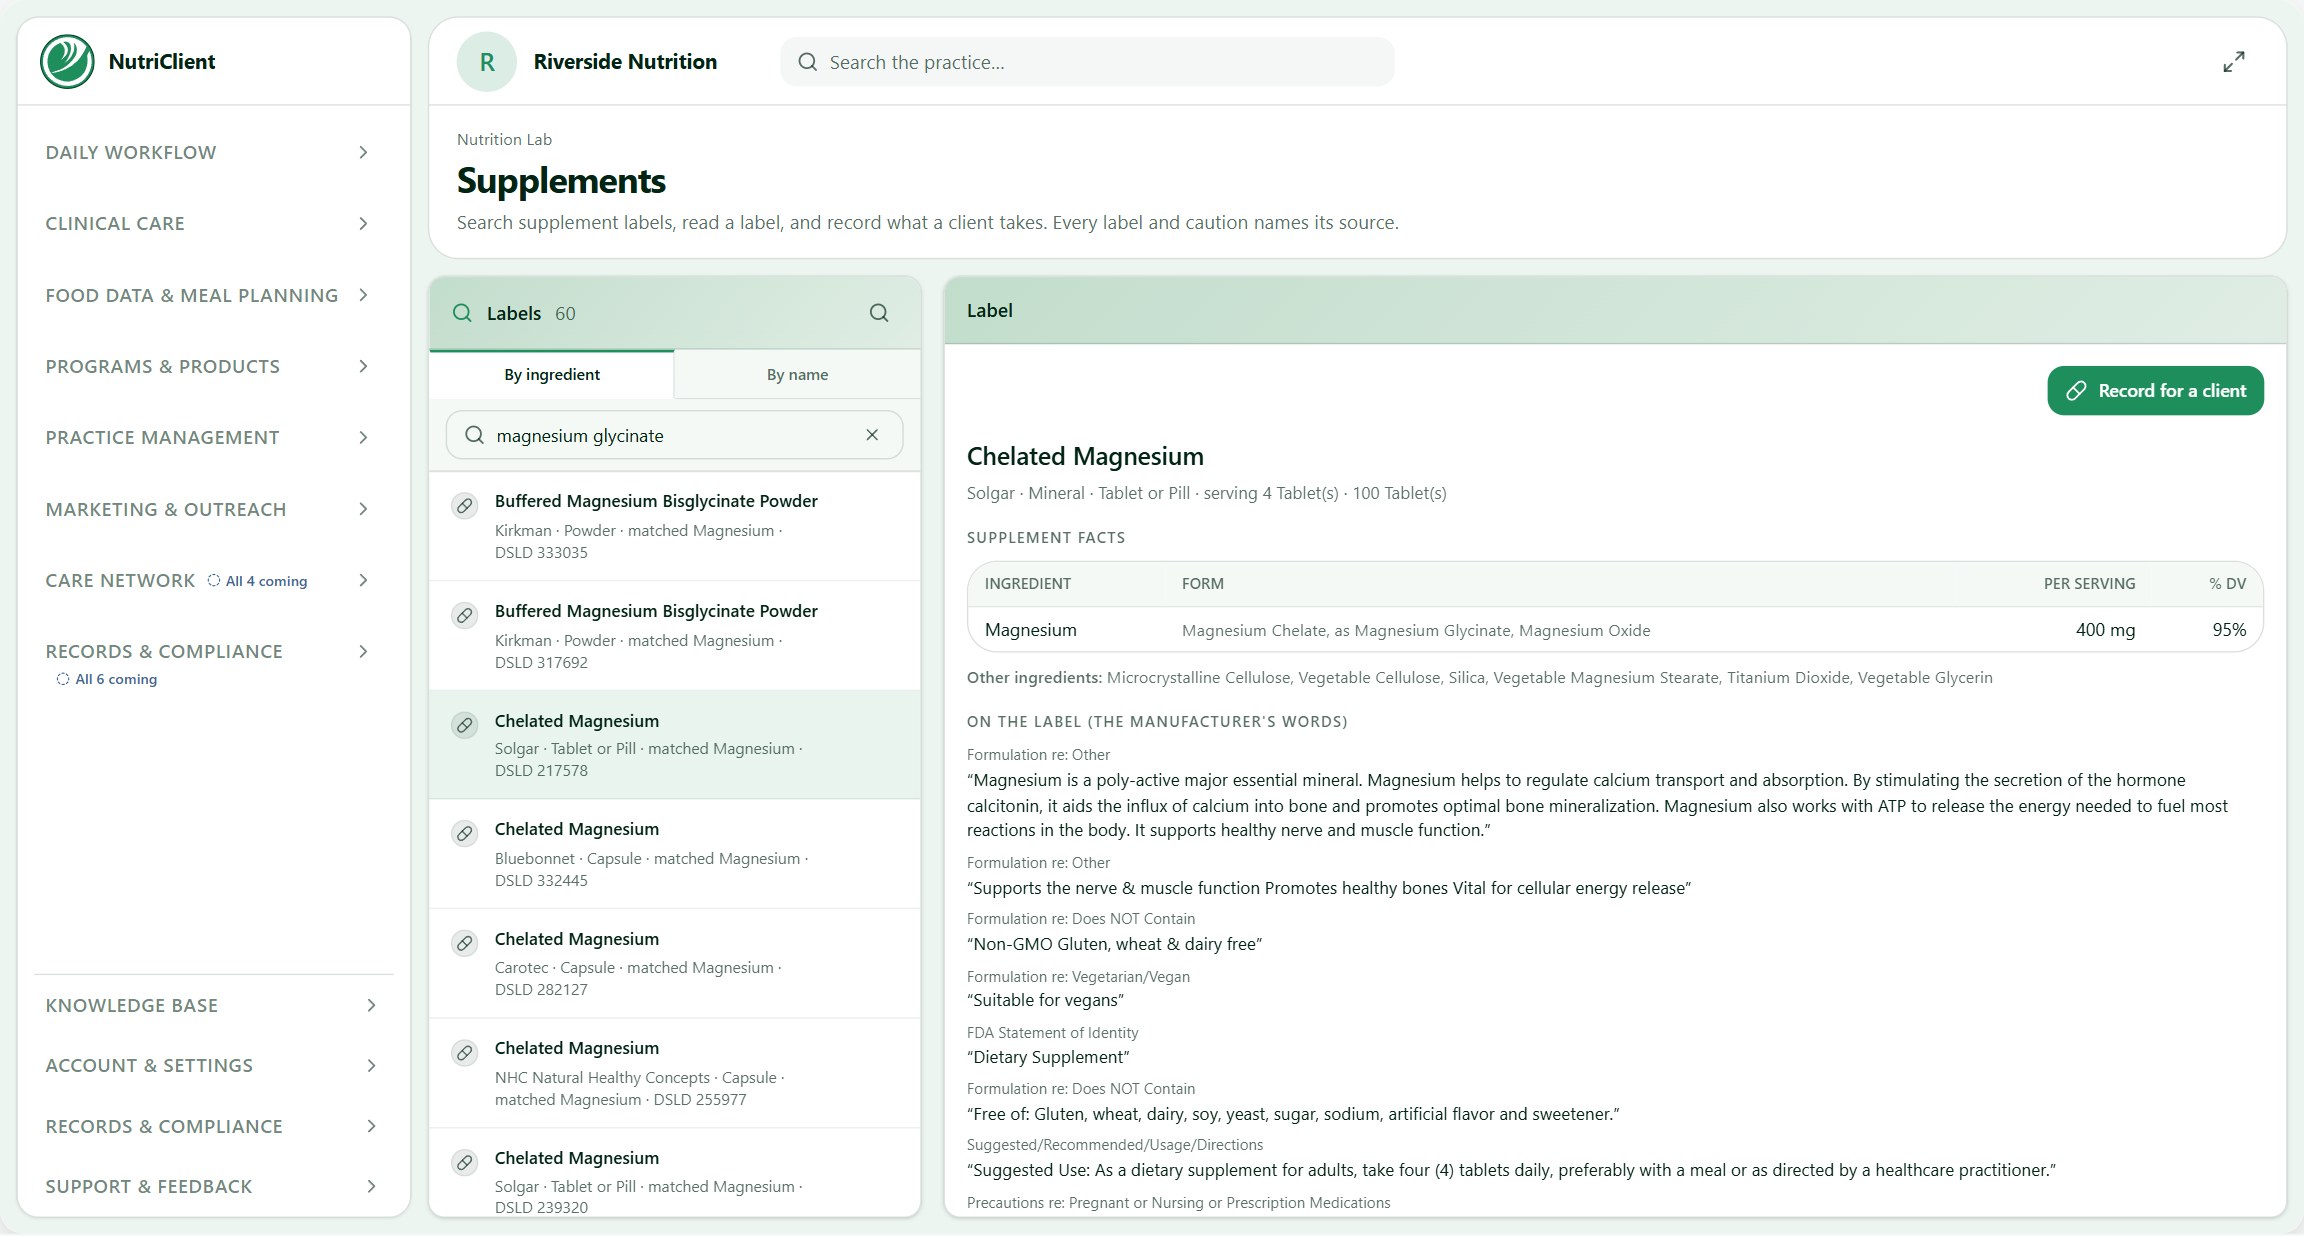
Task: Click the magnesium glycinate search field
Action: (674, 435)
